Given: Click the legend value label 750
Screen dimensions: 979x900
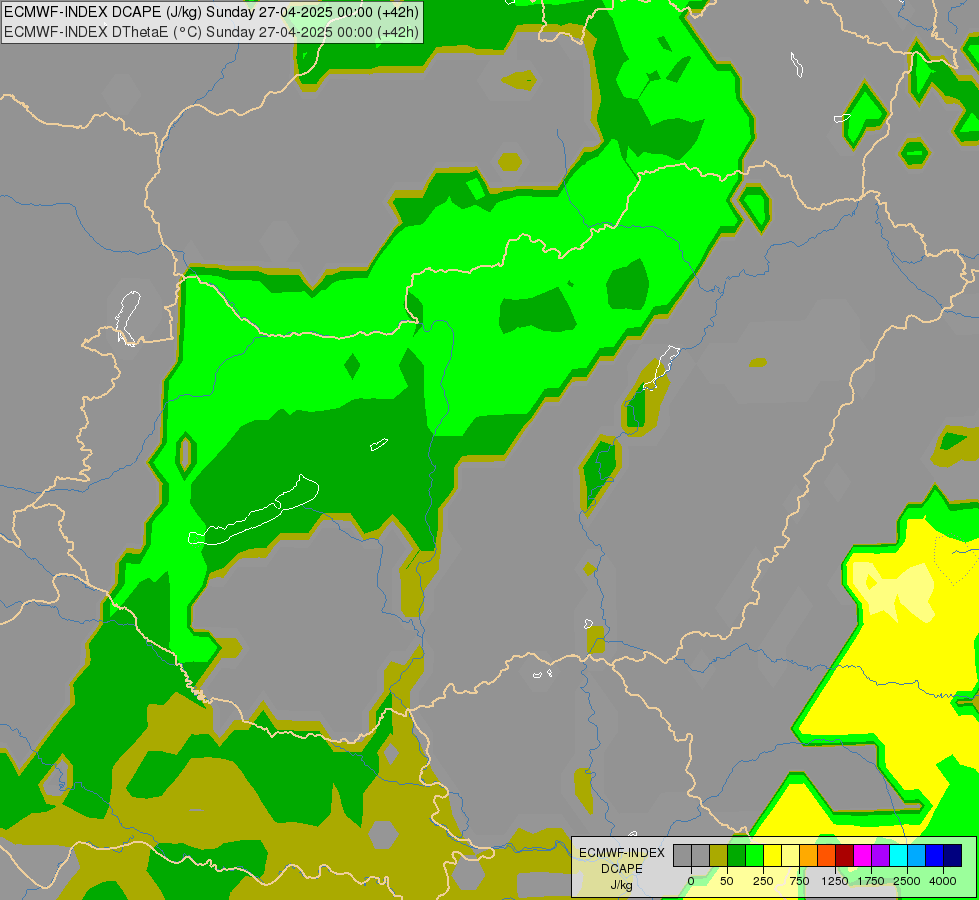Looking at the screenshot, I should [x=799, y=881].
